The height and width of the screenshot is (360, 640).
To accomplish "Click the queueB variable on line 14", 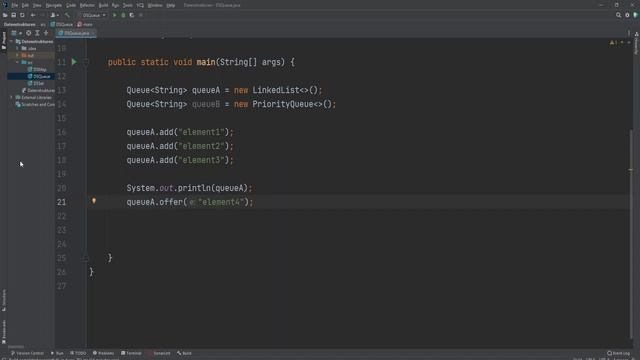I will 206,104.
